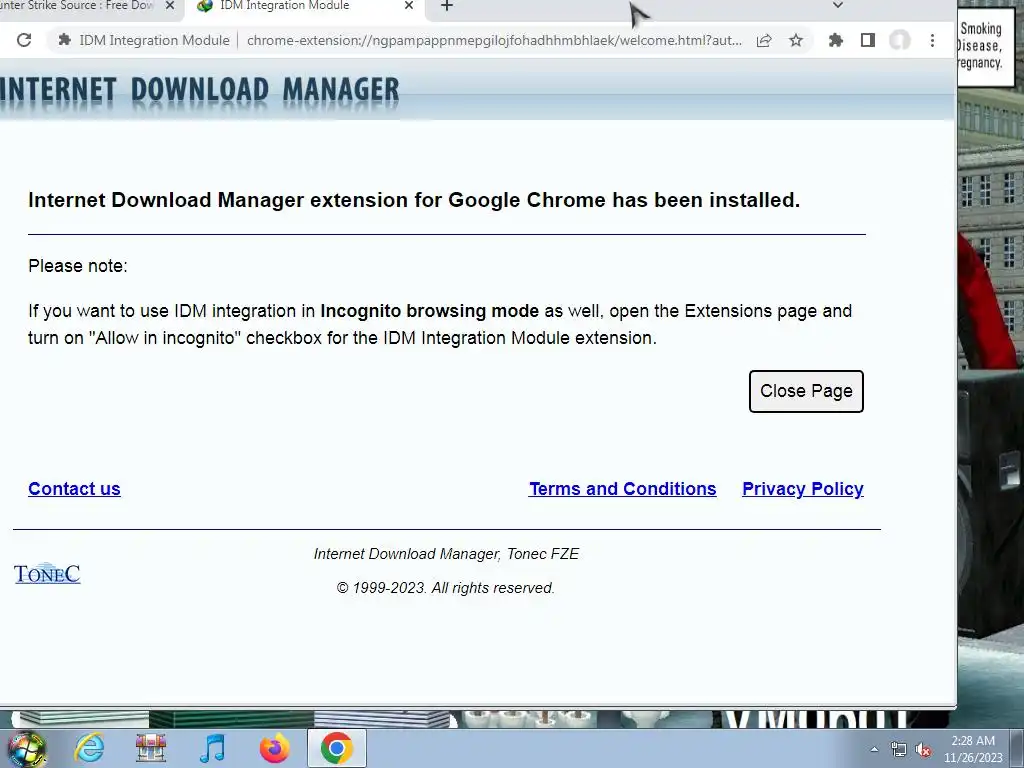Open the Chrome three-dot menu
The image size is (1024, 768).
point(932,40)
